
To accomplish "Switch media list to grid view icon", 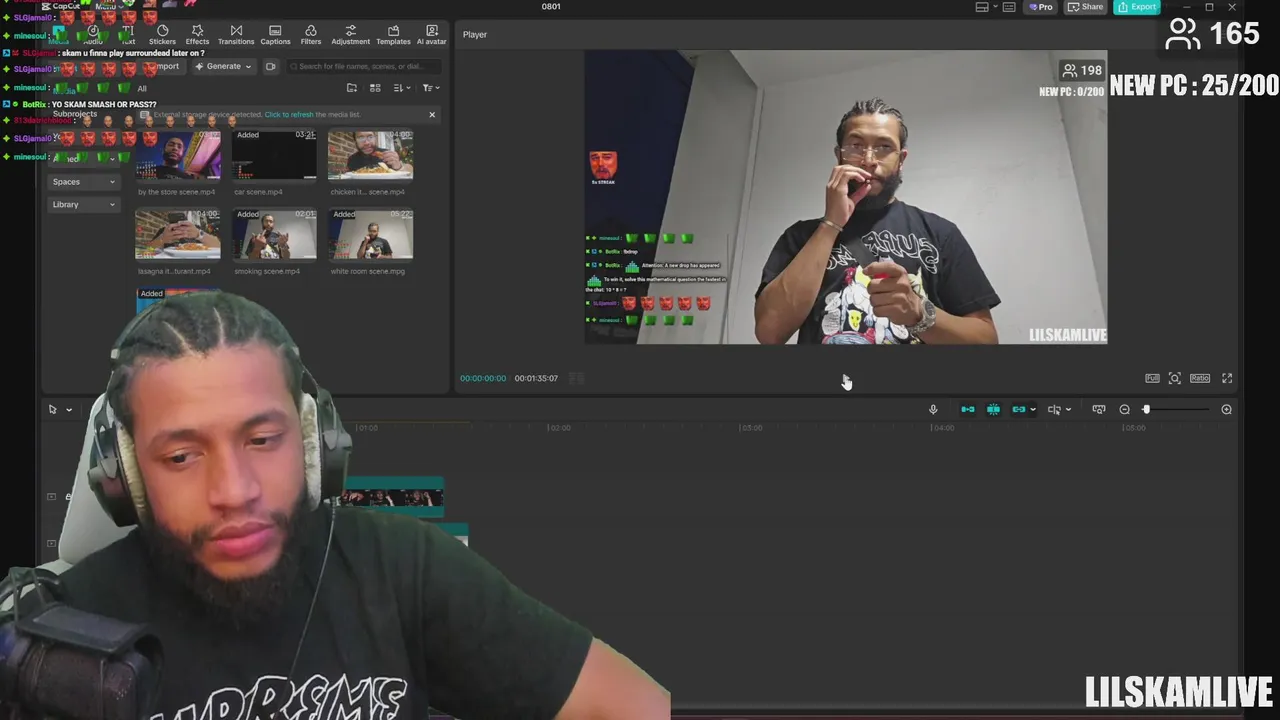I will (375, 88).
